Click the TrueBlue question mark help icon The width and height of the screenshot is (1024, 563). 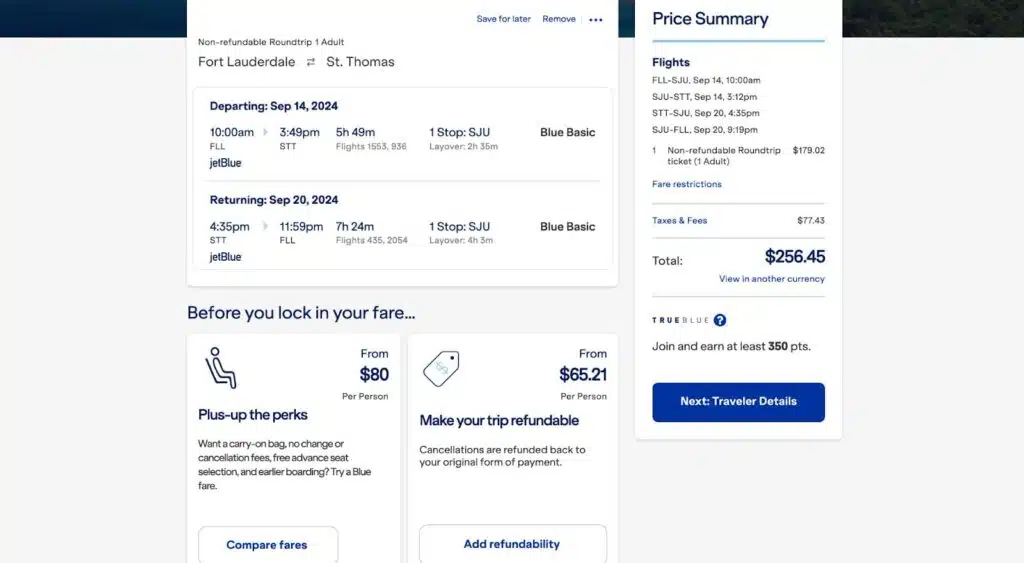[x=720, y=320]
